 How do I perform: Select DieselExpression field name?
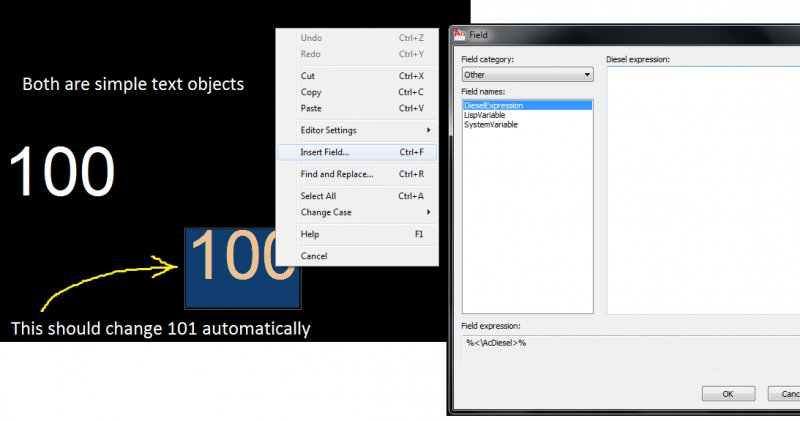(x=528, y=106)
